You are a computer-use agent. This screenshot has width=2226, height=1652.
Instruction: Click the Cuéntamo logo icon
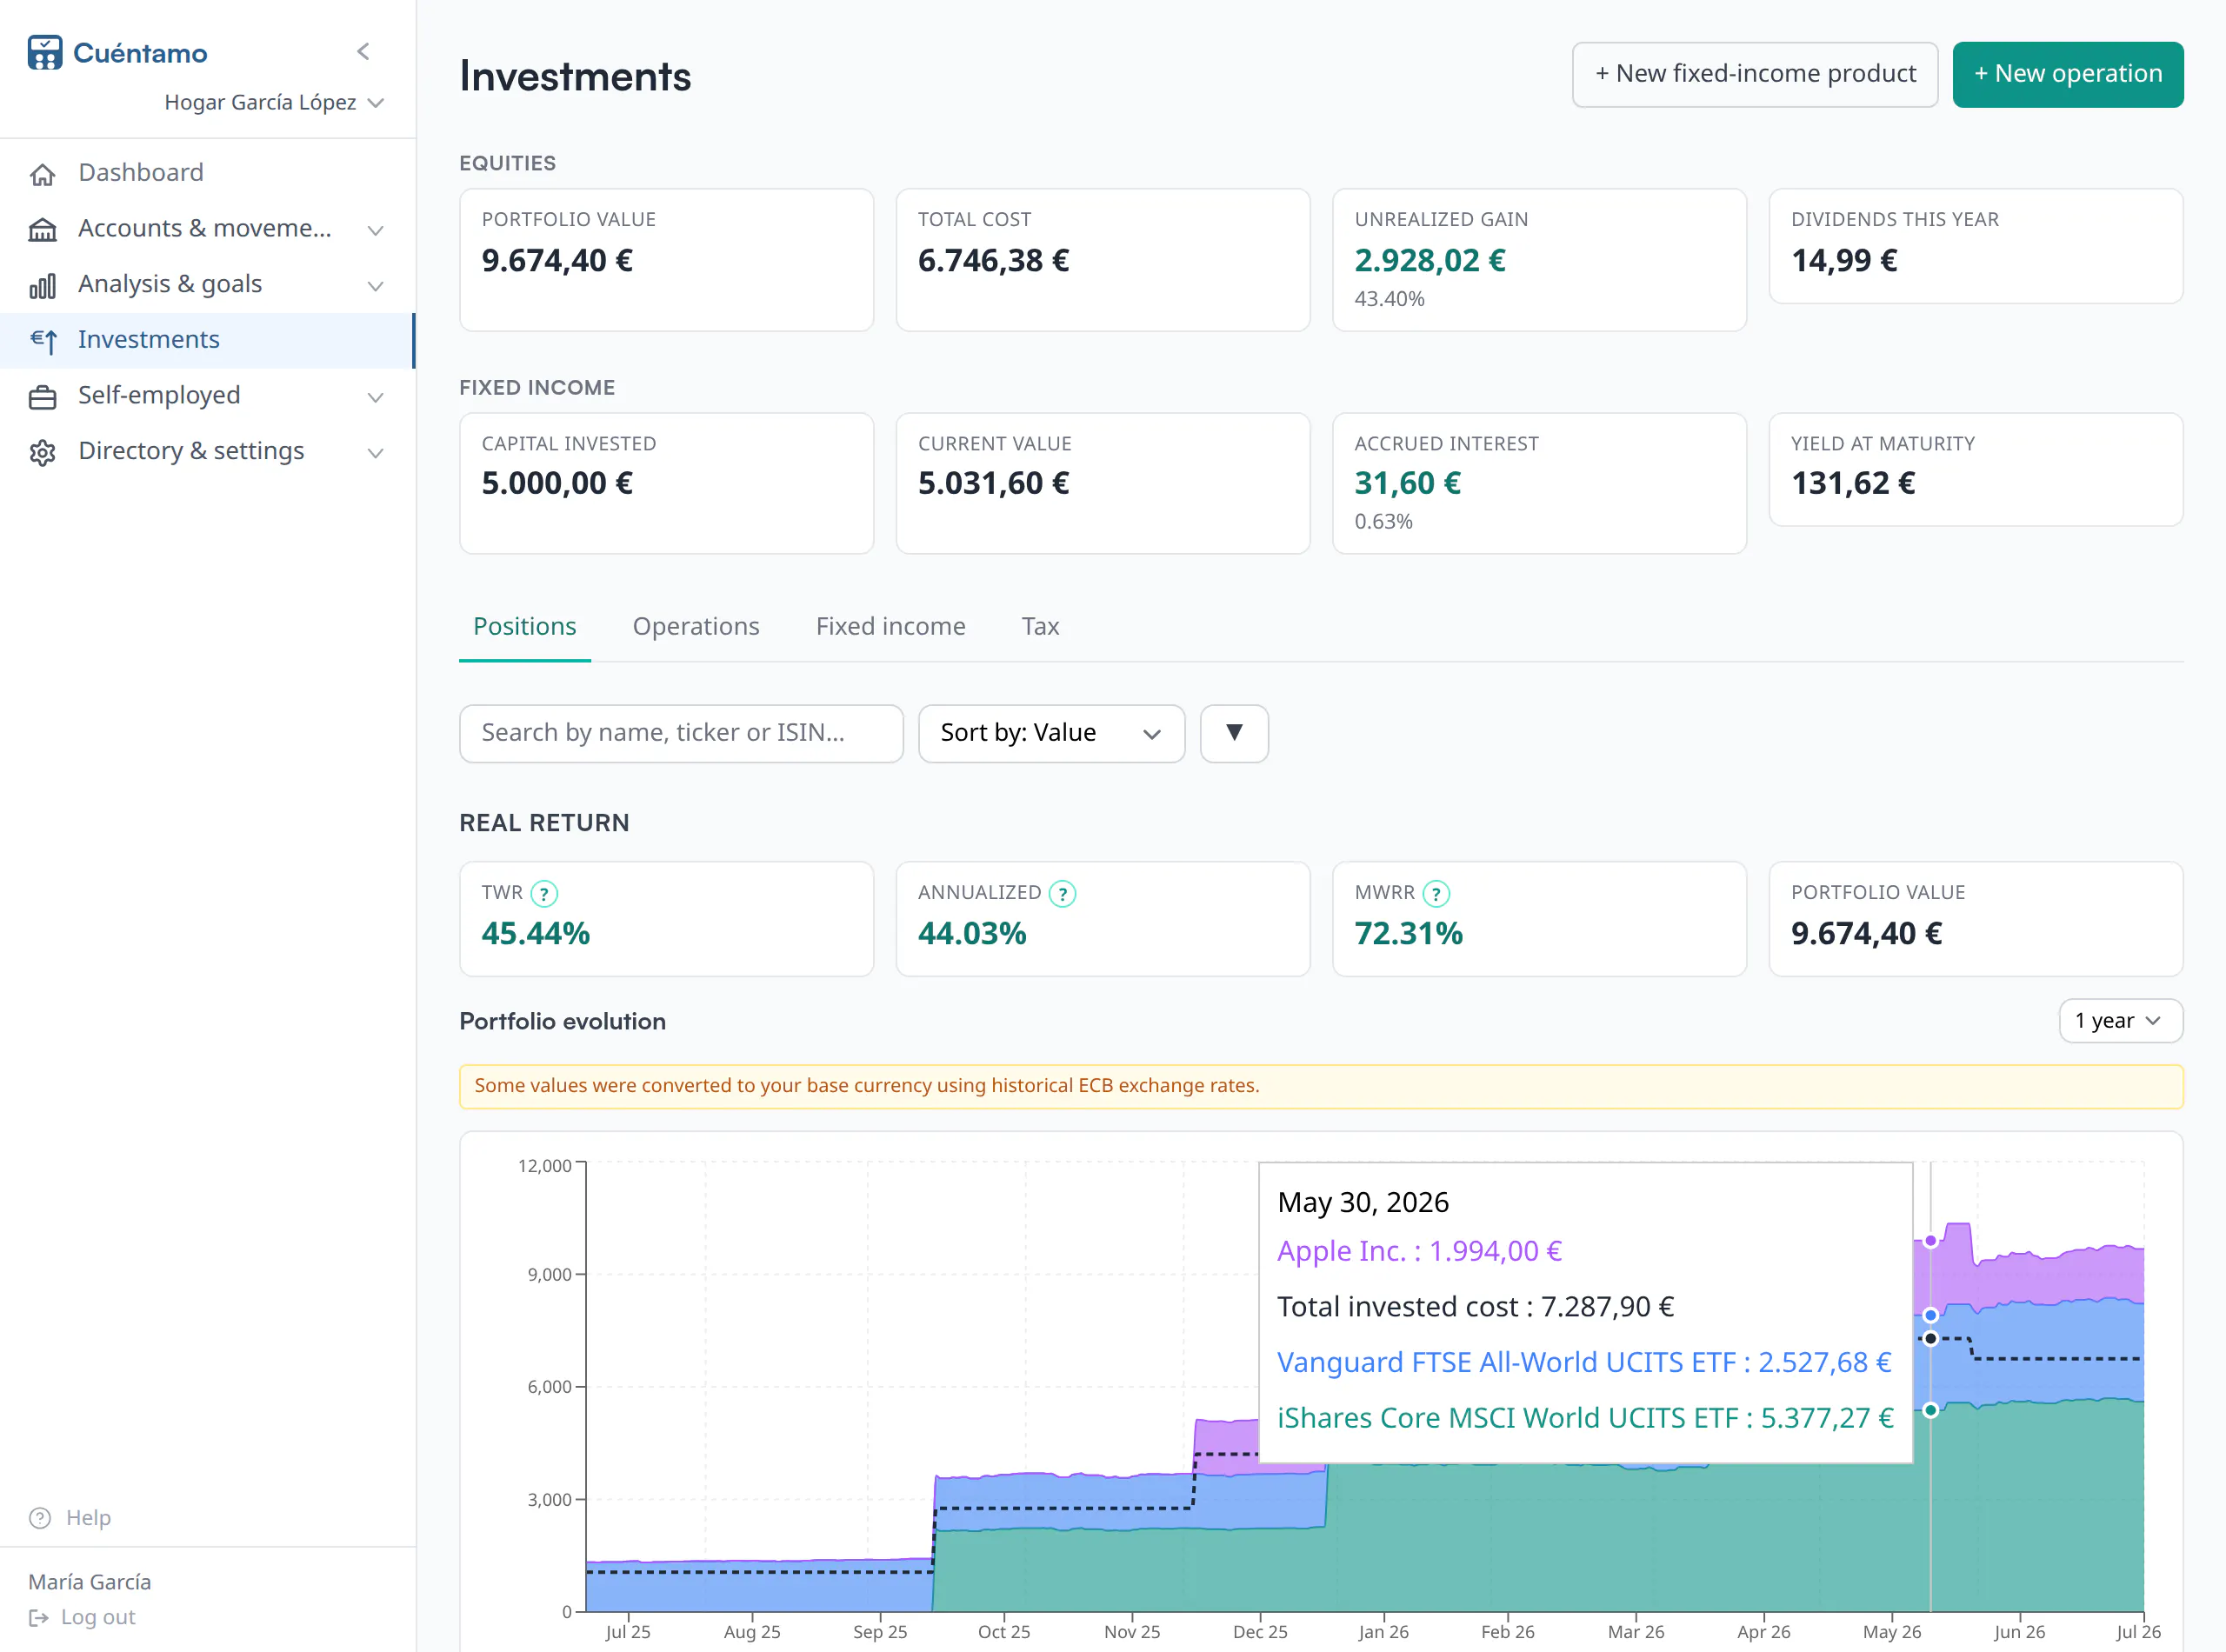point(45,53)
